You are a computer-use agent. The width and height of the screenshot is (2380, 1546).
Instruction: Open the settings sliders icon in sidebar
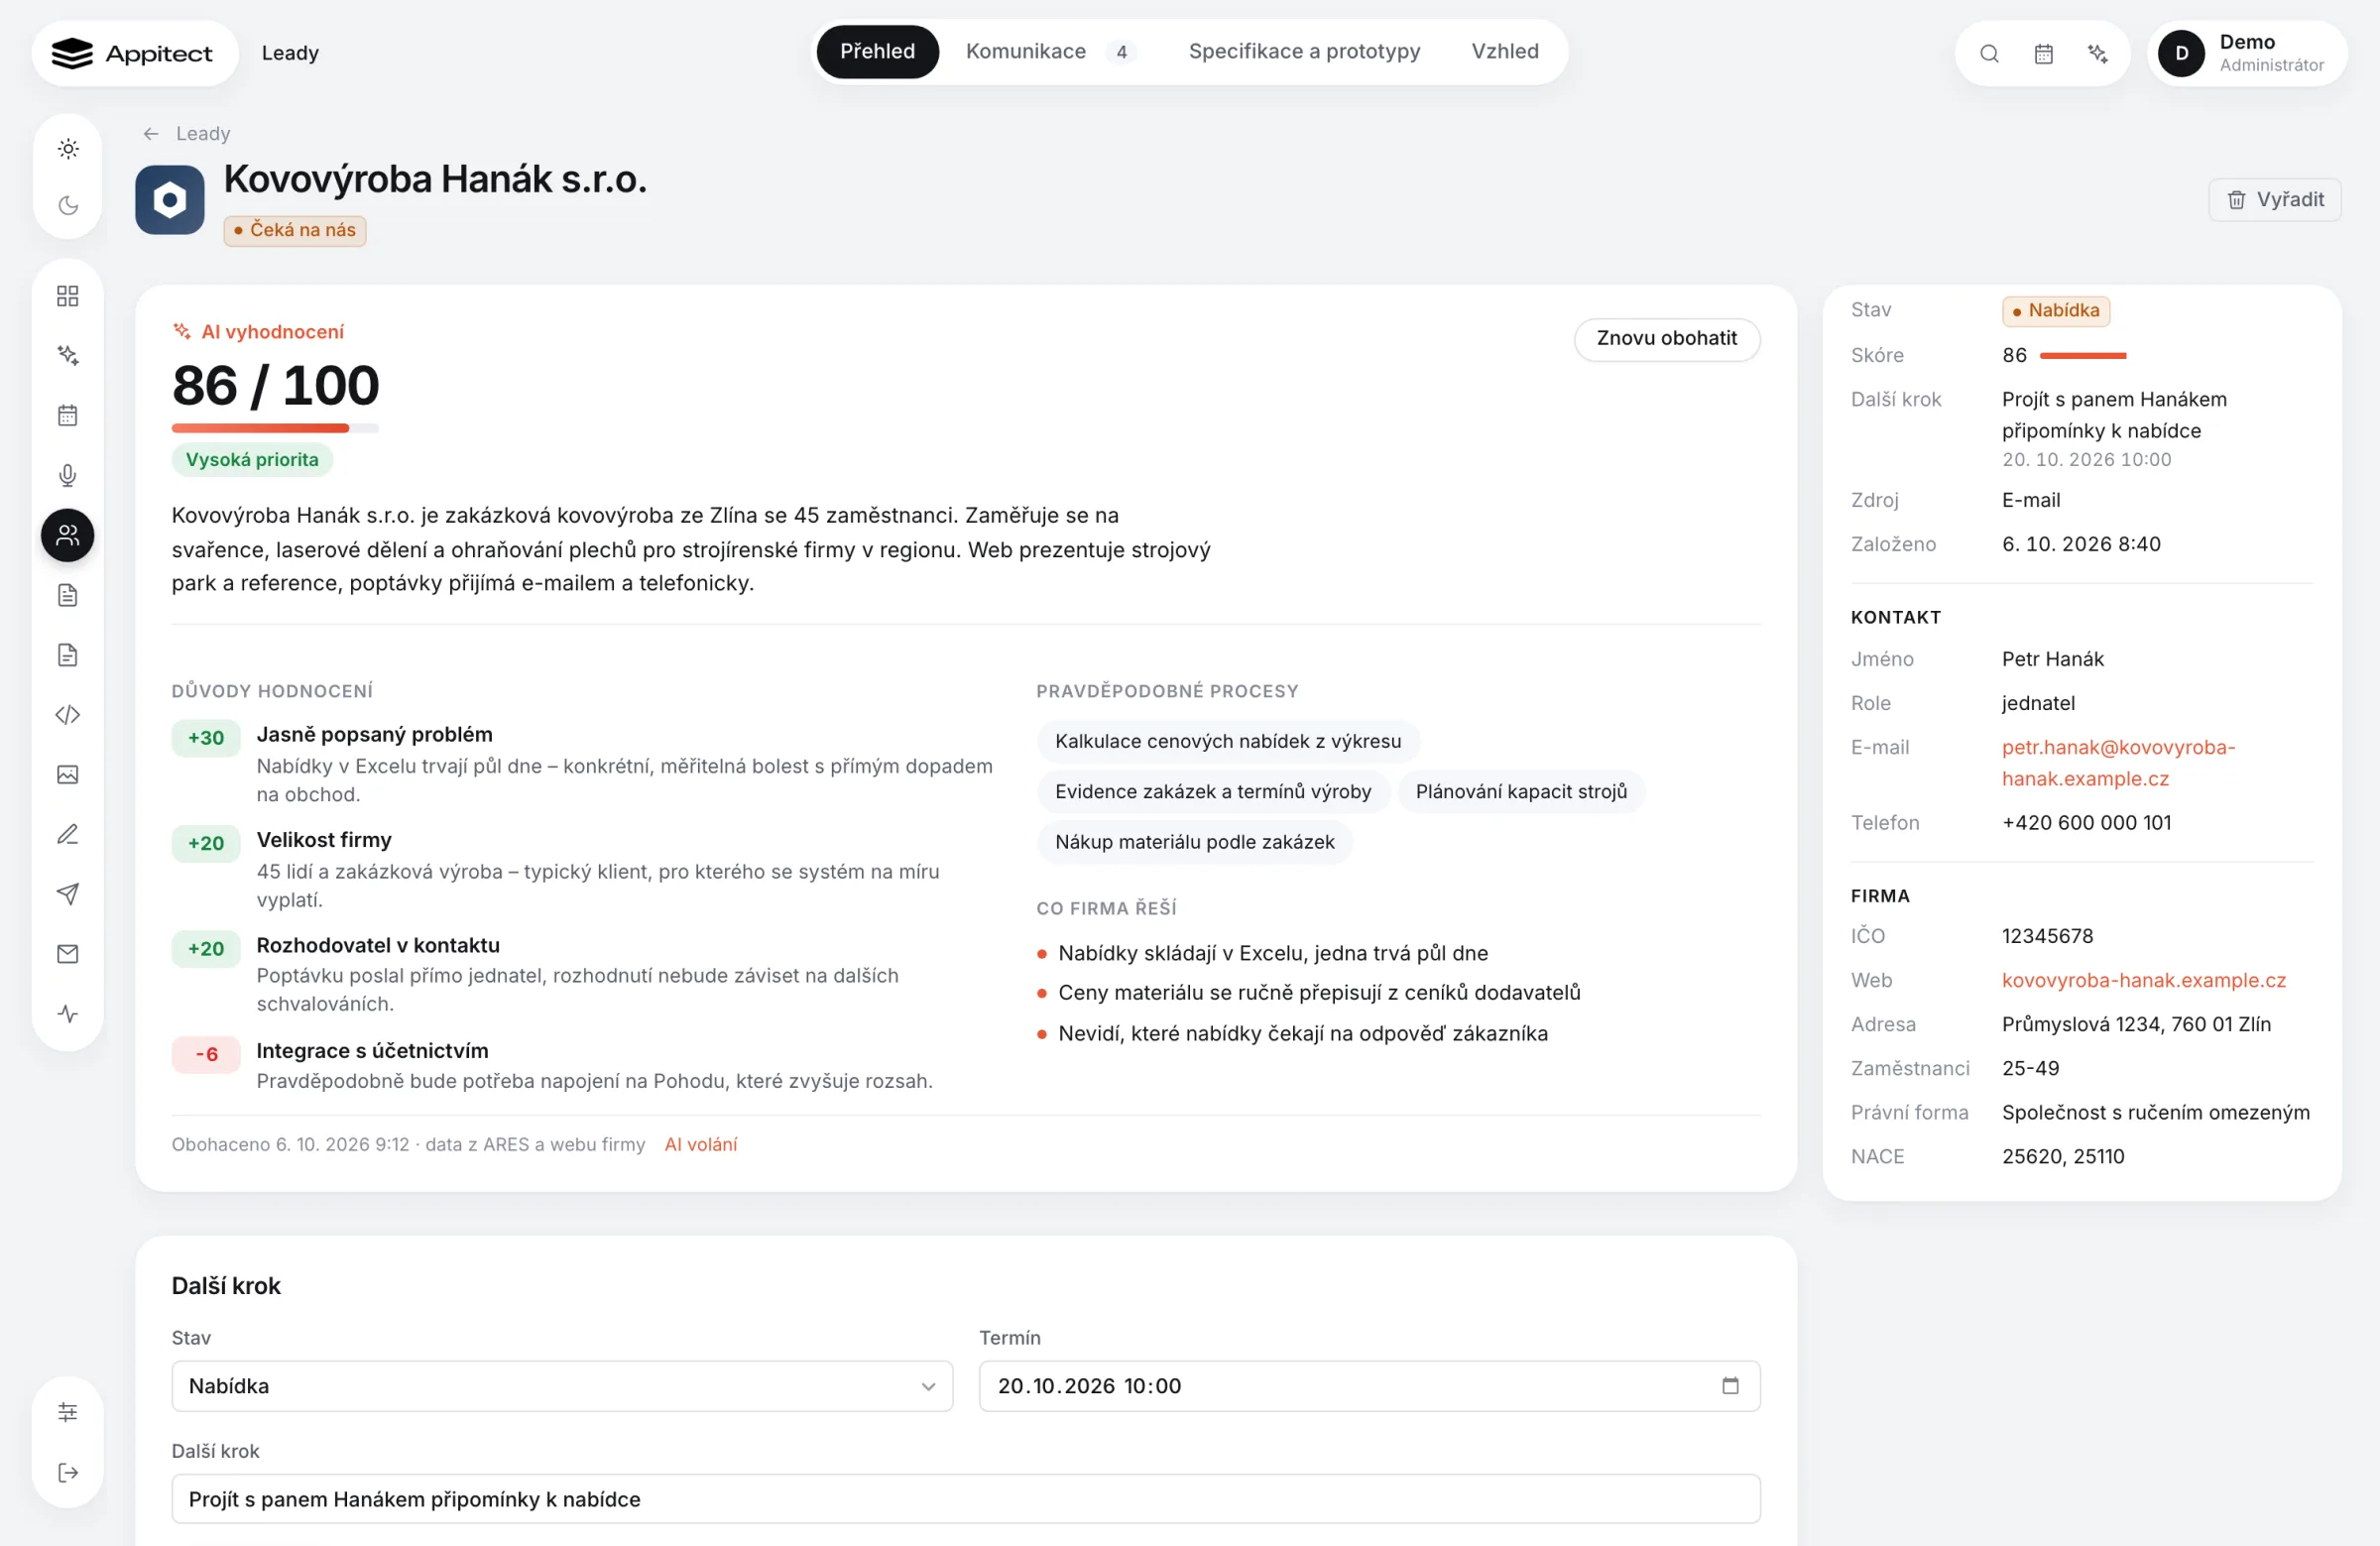(67, 1412)
